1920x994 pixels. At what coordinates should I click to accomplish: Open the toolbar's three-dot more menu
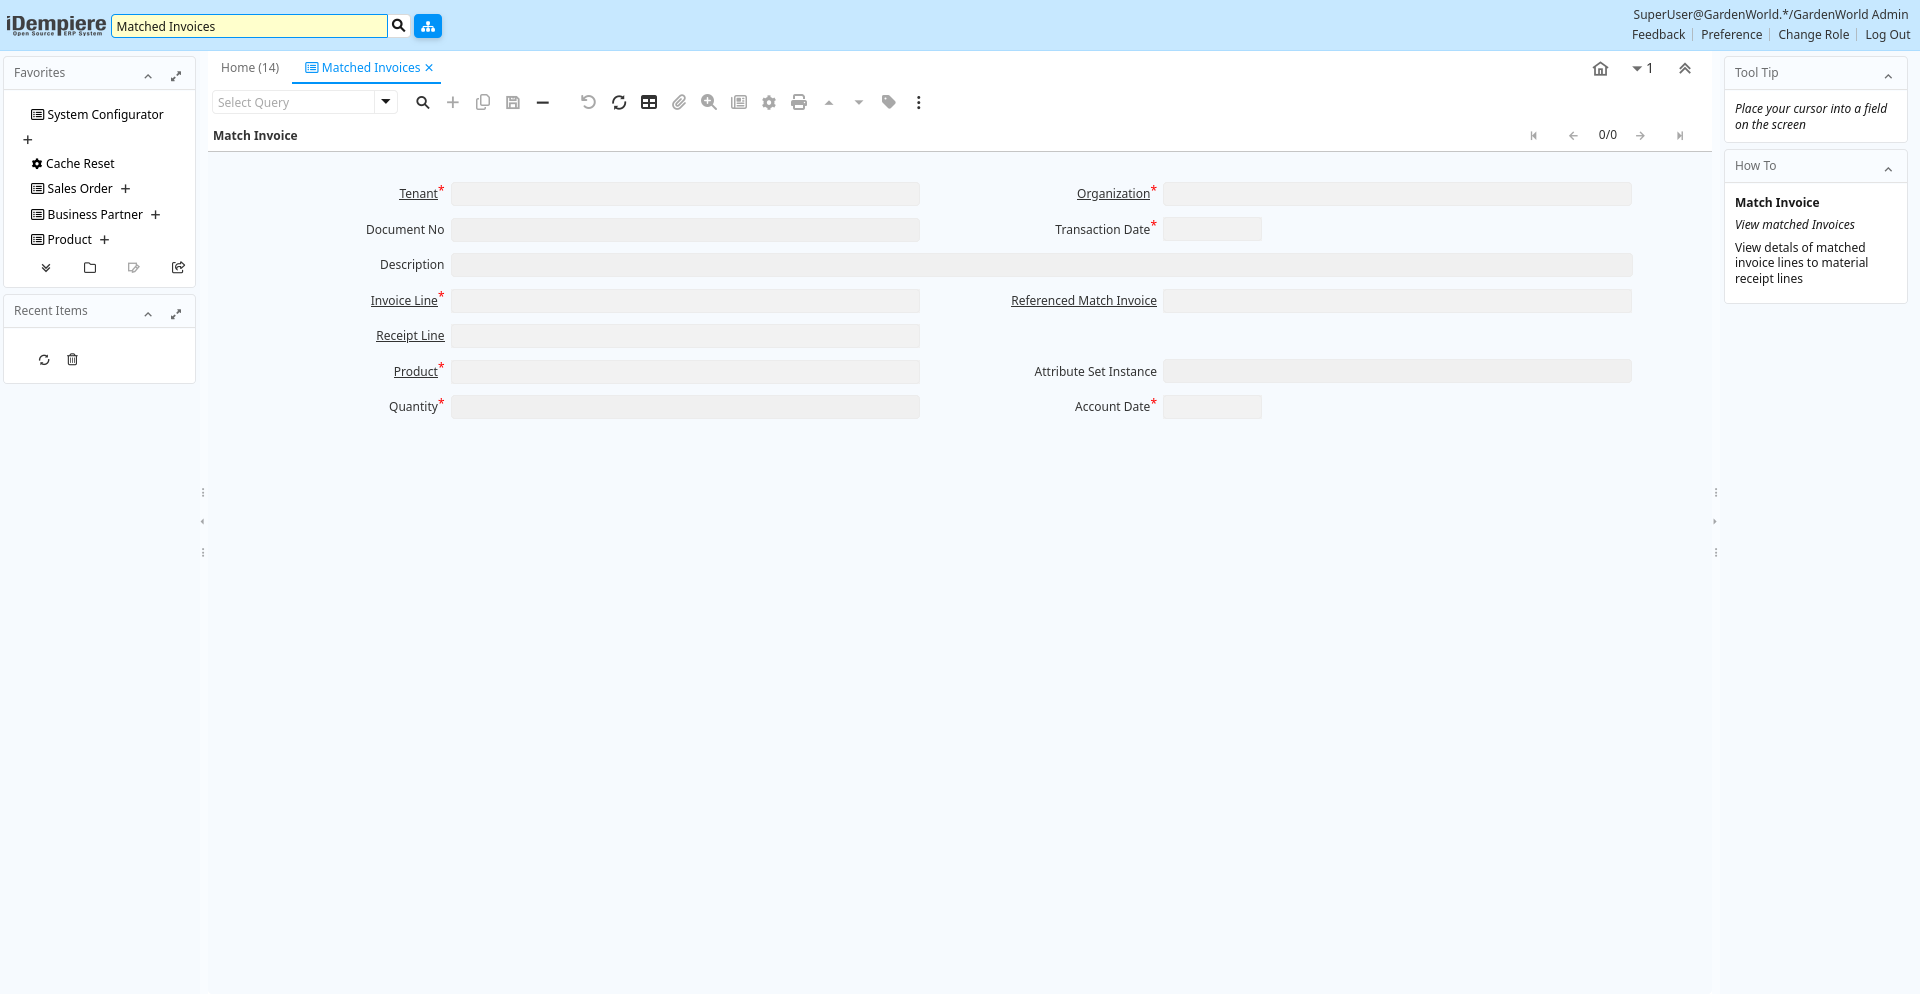click(x=918, y=102)
